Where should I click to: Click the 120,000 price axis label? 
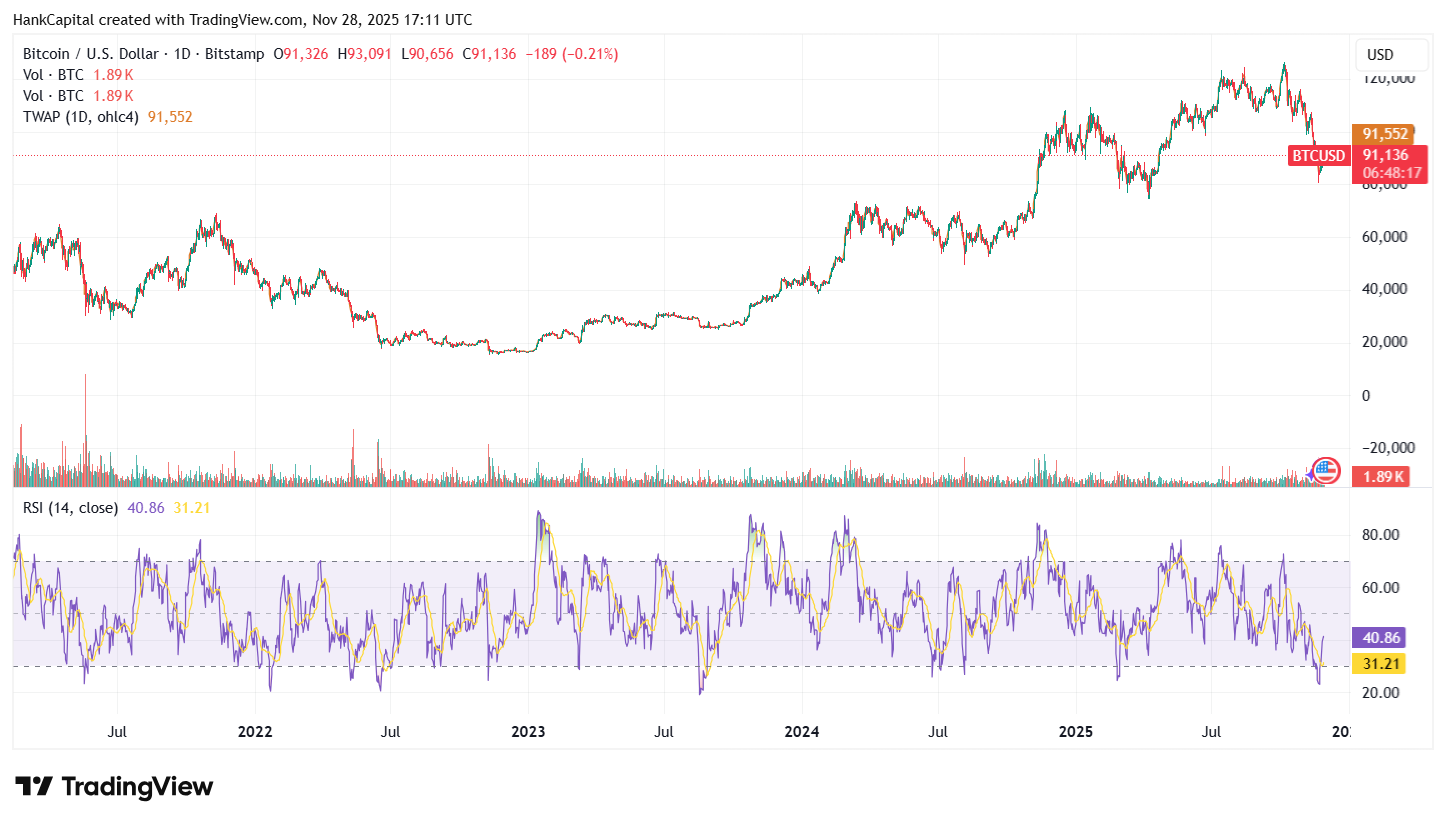coord(1388,78)
